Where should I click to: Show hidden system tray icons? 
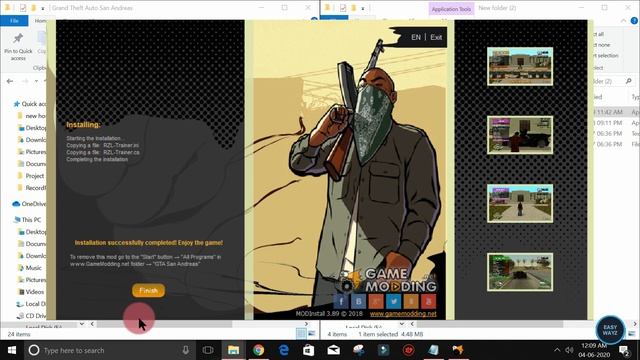557,350
